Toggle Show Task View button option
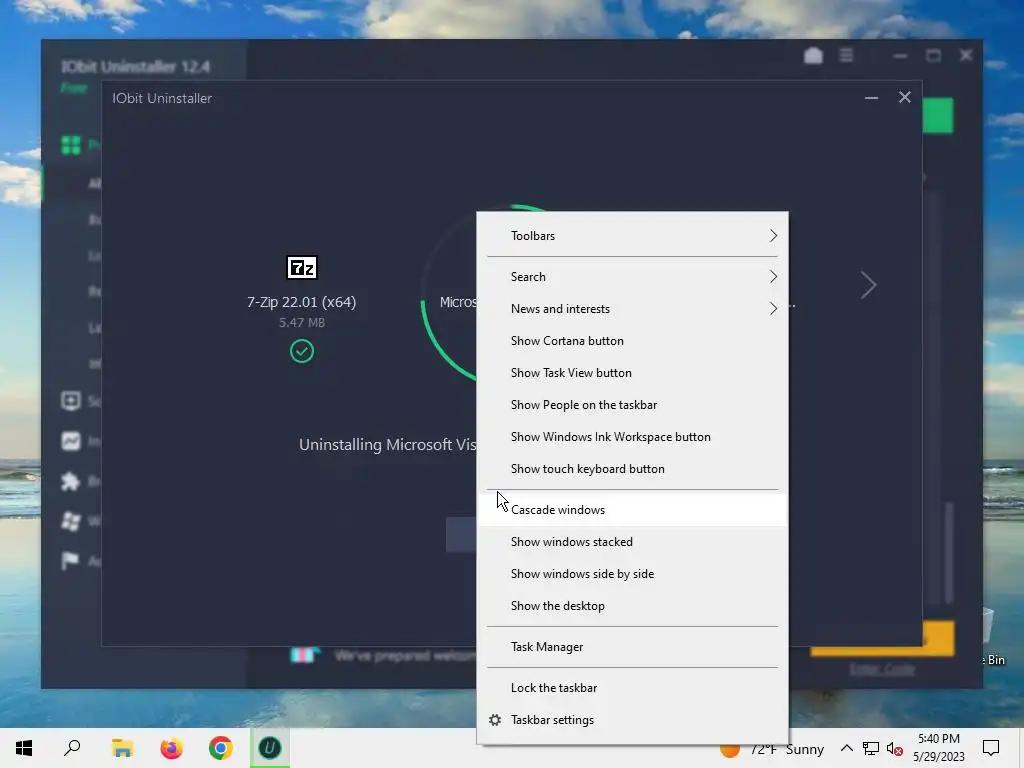The height and width of the screenshot is (768, 1024). 632,373
